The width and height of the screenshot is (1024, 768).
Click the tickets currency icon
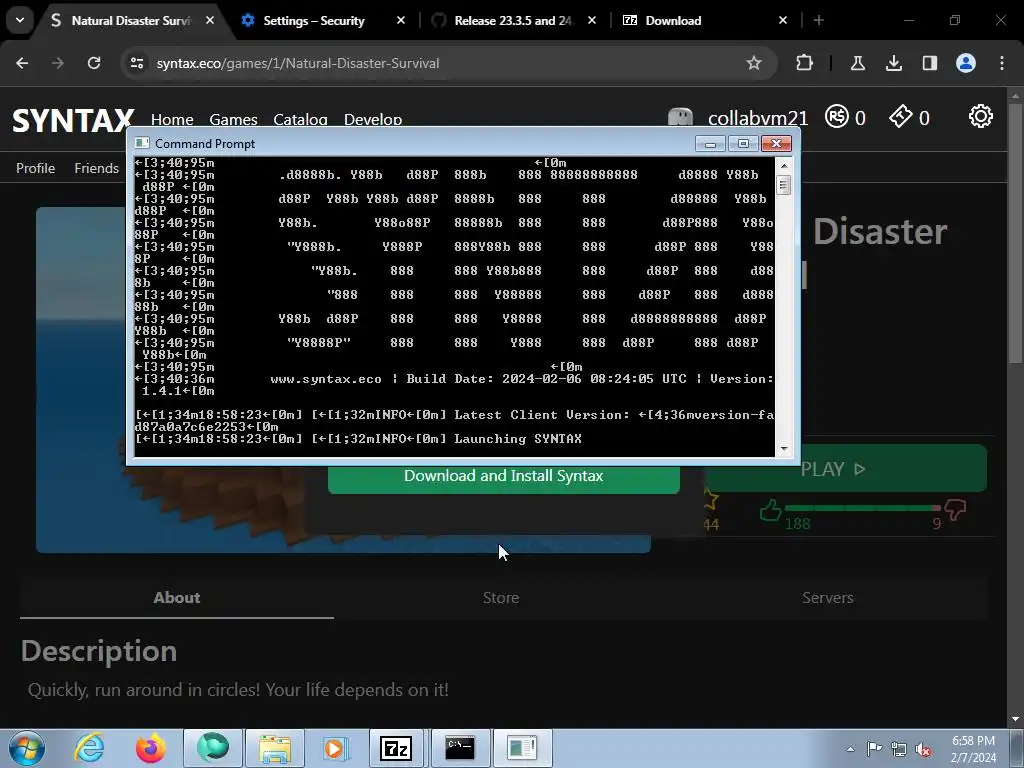[901, 116]
